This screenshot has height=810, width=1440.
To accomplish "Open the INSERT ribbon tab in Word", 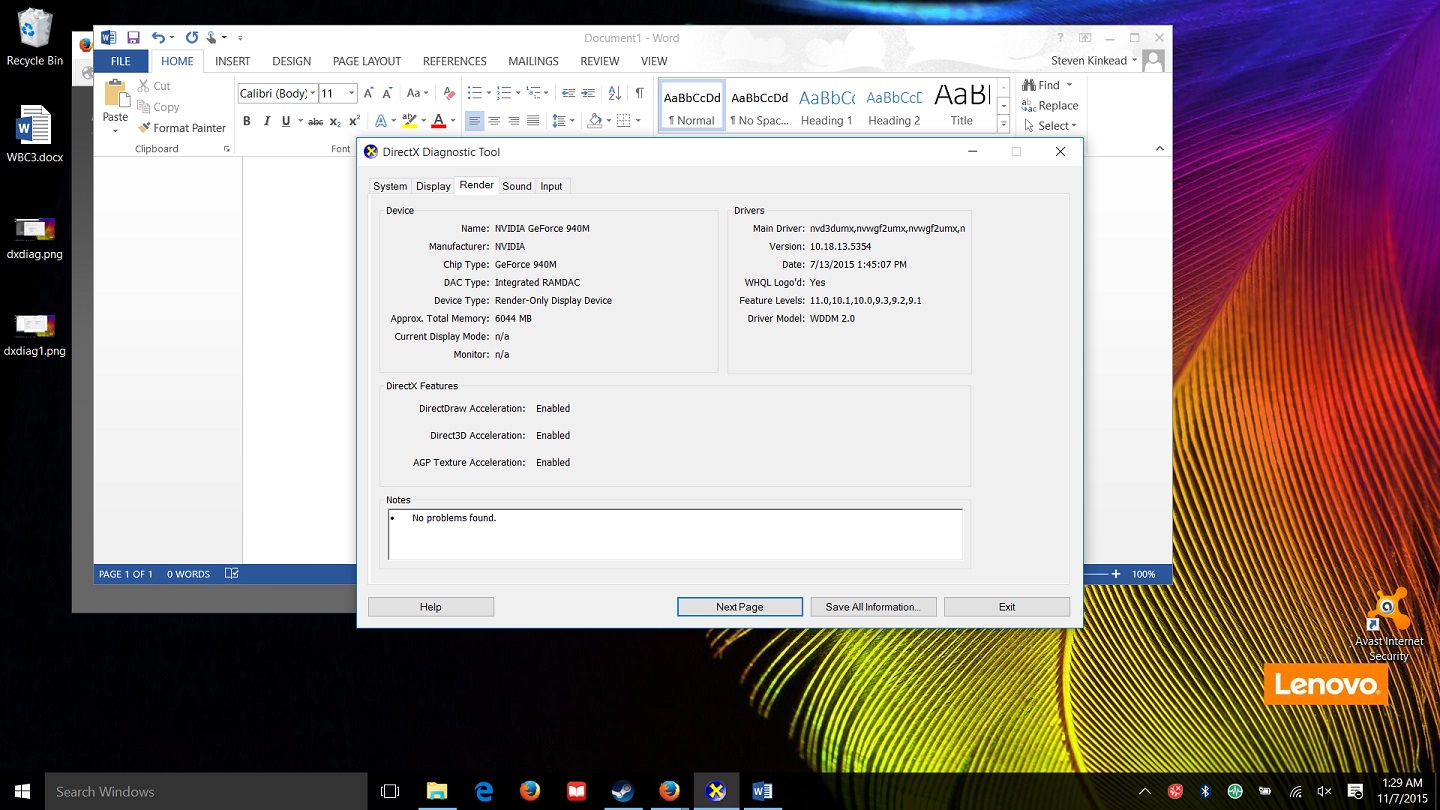I will (x=233, y=61).
